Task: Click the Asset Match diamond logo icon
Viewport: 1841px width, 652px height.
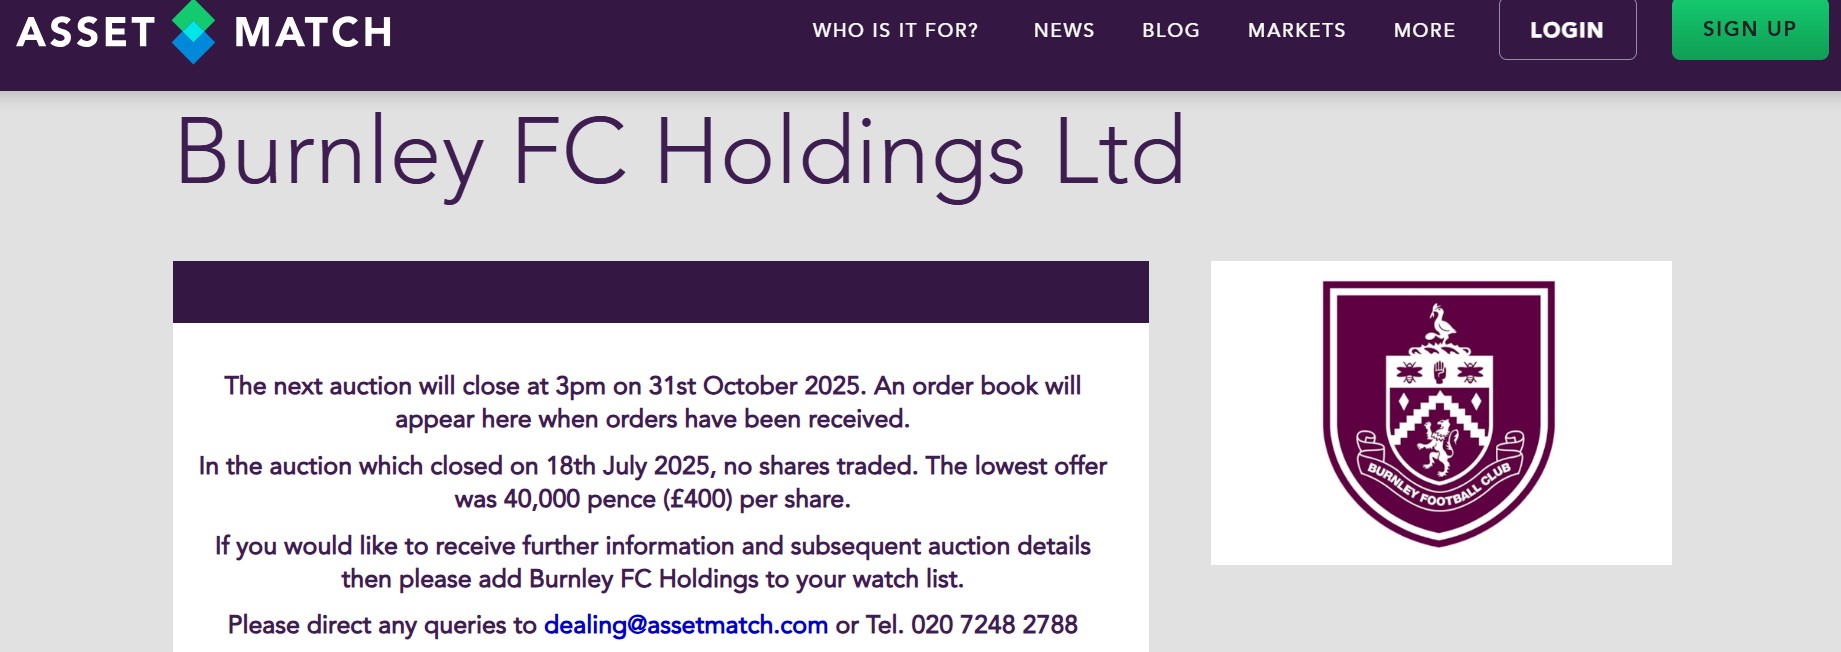Action: coord(193,31)
